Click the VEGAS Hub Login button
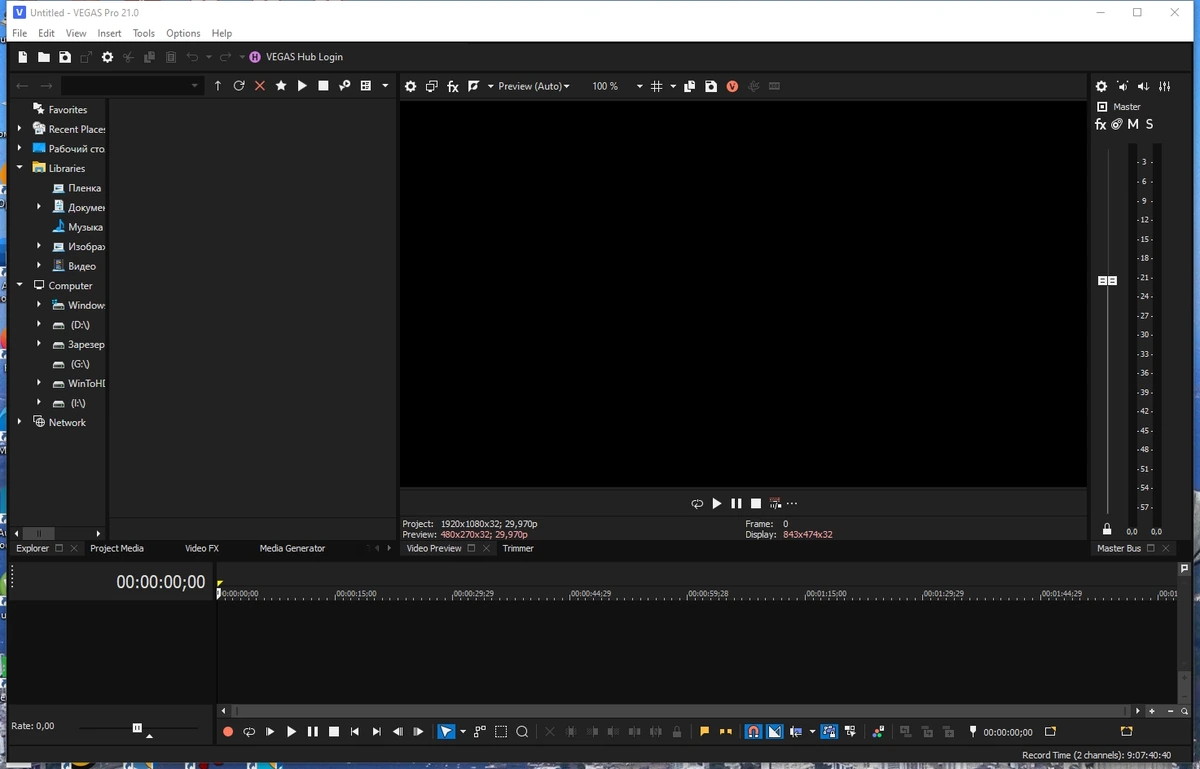This screenshot has height=769, width=1200. (x=296, y=57)
